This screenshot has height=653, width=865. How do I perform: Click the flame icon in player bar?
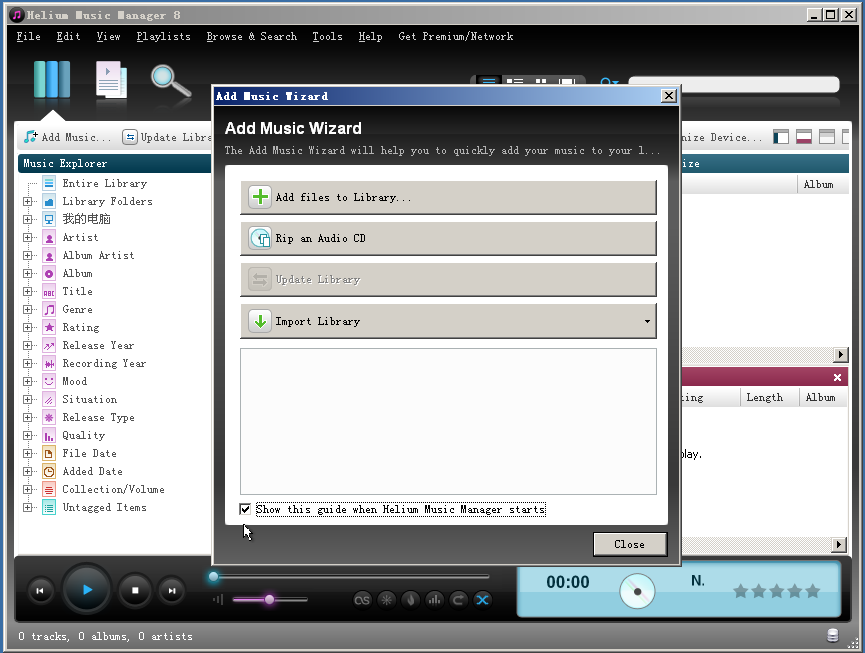click(410, 600)
